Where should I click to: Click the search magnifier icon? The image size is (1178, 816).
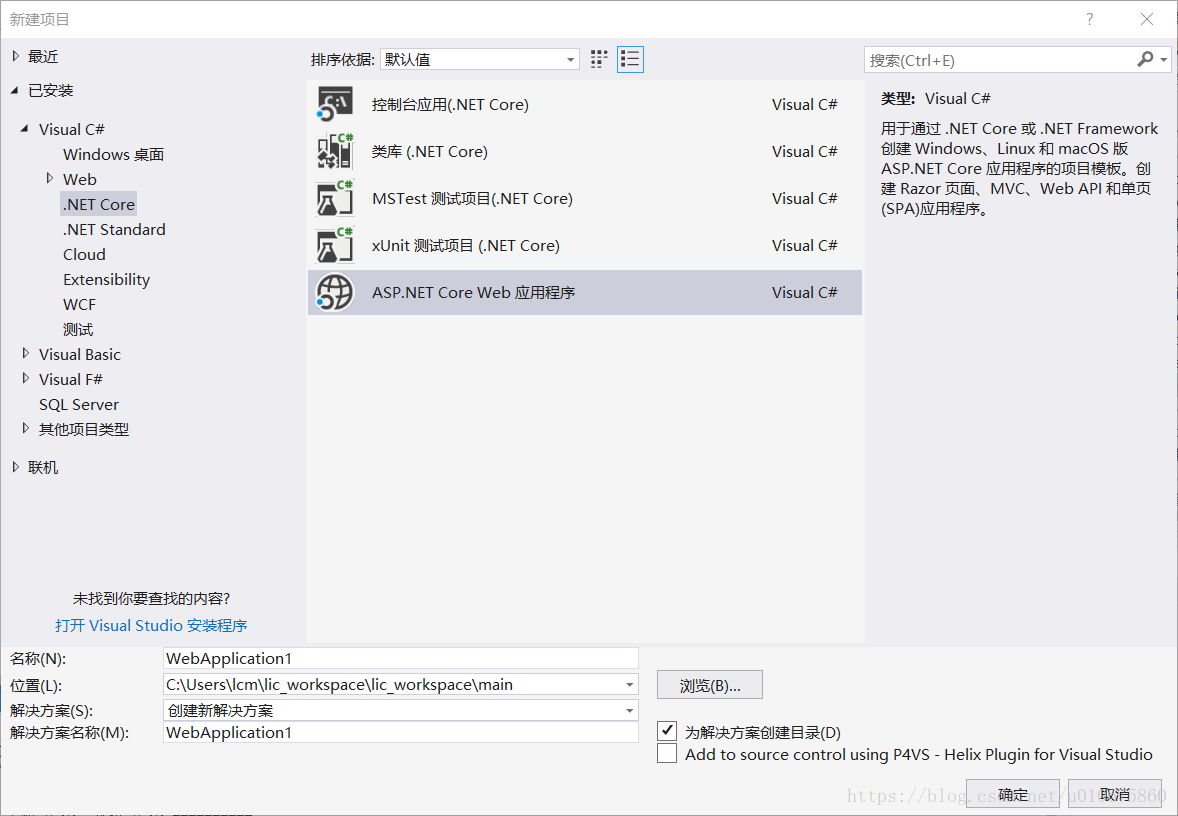coord(1145,59)
